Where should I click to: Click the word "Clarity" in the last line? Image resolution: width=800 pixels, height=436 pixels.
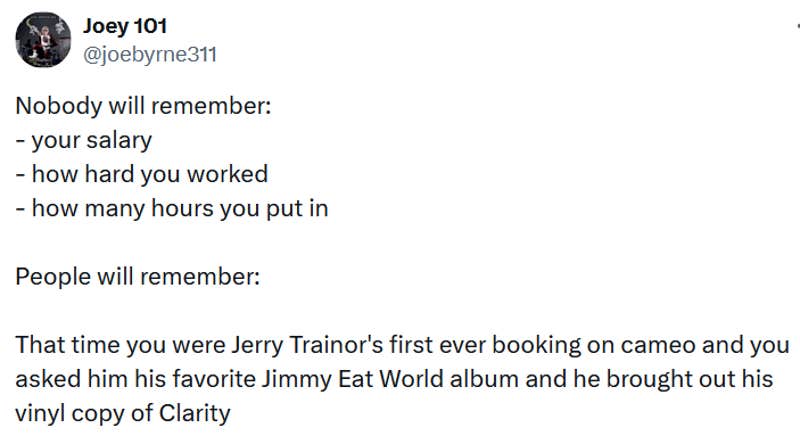[196, 413]
